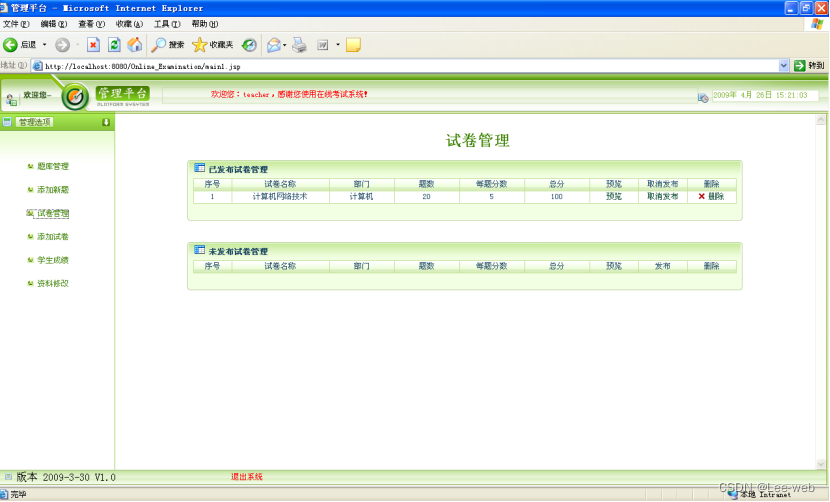Open 添加新题 in the sidebar
Viewport: 830px width, 502px height.
coord(52,190)
